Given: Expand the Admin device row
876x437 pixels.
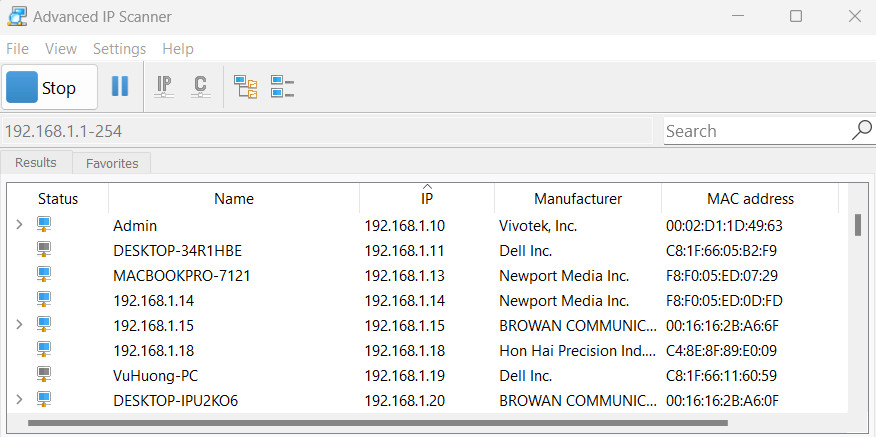Looking at the screenshot, I should tap(20, 225).
